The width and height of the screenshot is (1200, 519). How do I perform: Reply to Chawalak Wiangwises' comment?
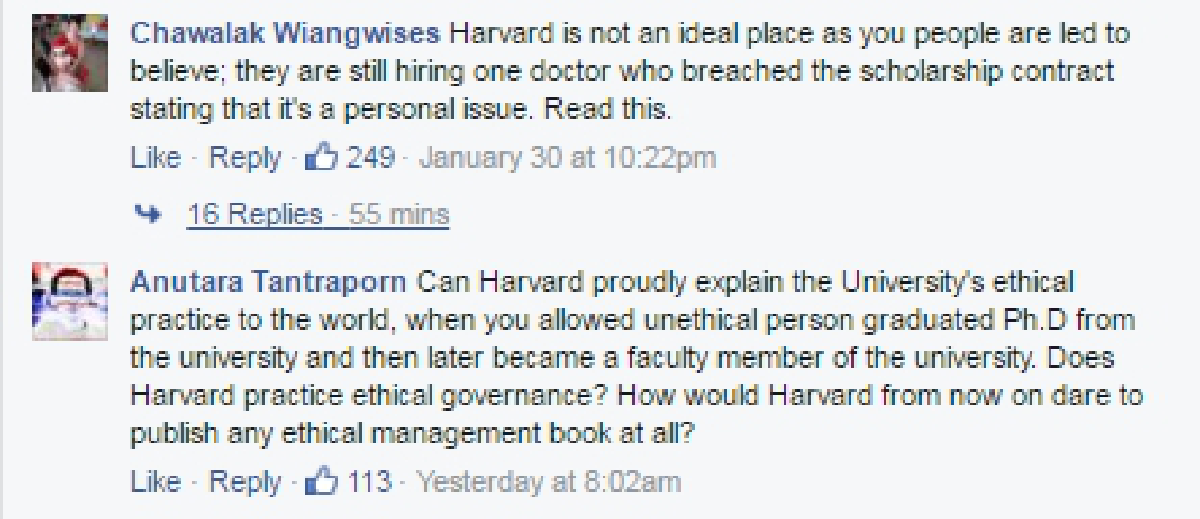point(243,159)
